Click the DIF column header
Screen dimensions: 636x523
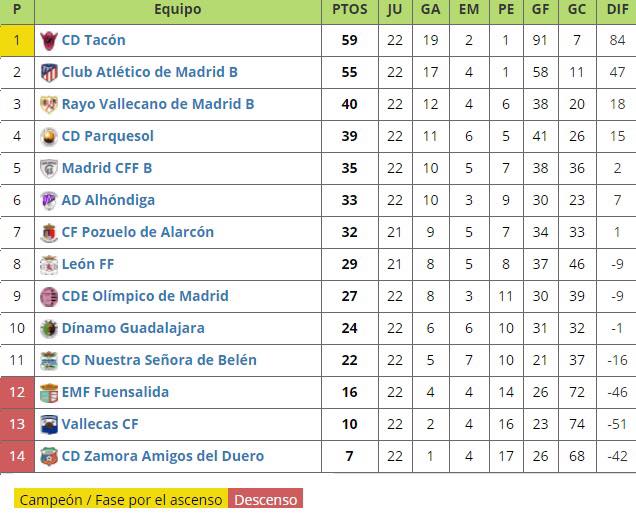[x=617, y=10]
